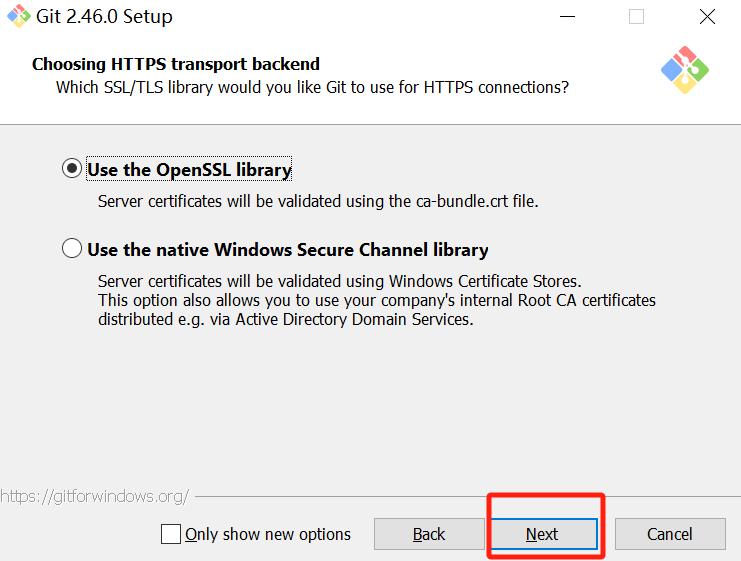Image resolution: width=741 pixels, height=561 pixels.
Task: Click the "Use the OpenSSL library" label text
Action: click(x=189, y=170)
